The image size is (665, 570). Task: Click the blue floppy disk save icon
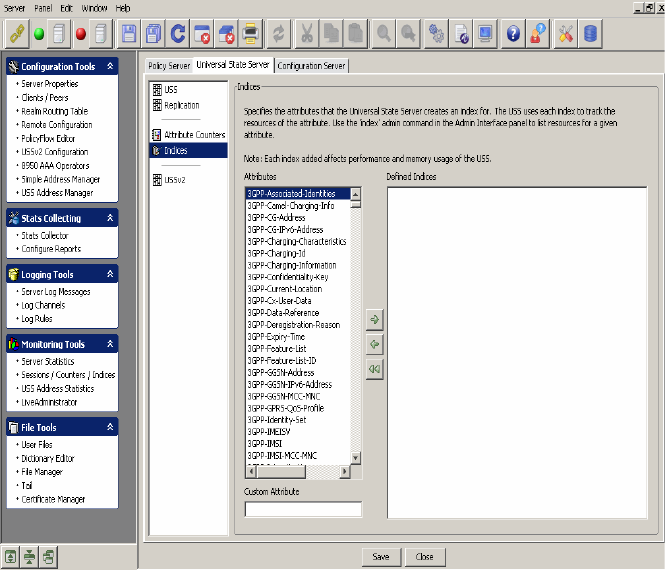(x=129, y=33)
